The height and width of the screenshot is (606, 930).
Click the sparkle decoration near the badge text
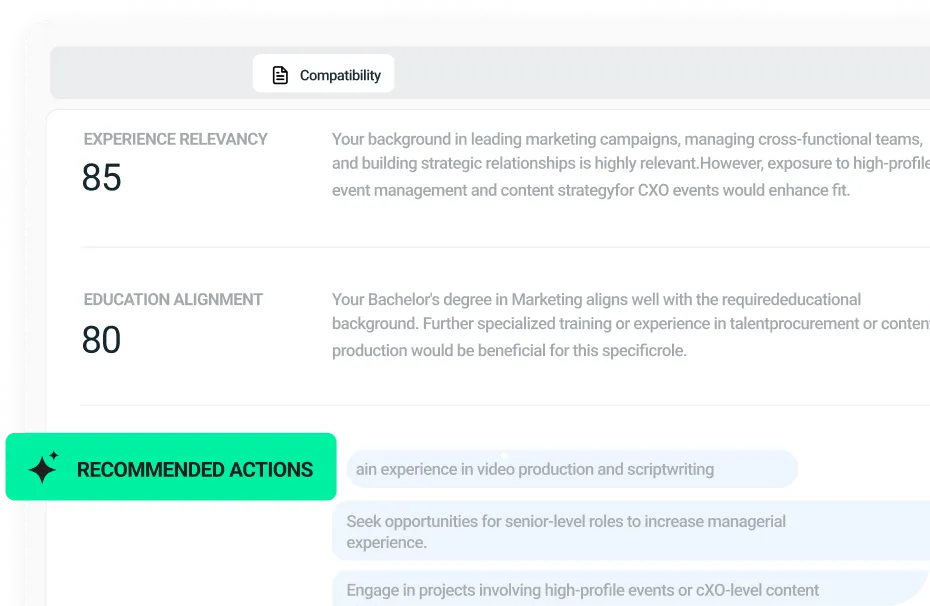pos(42,468)
